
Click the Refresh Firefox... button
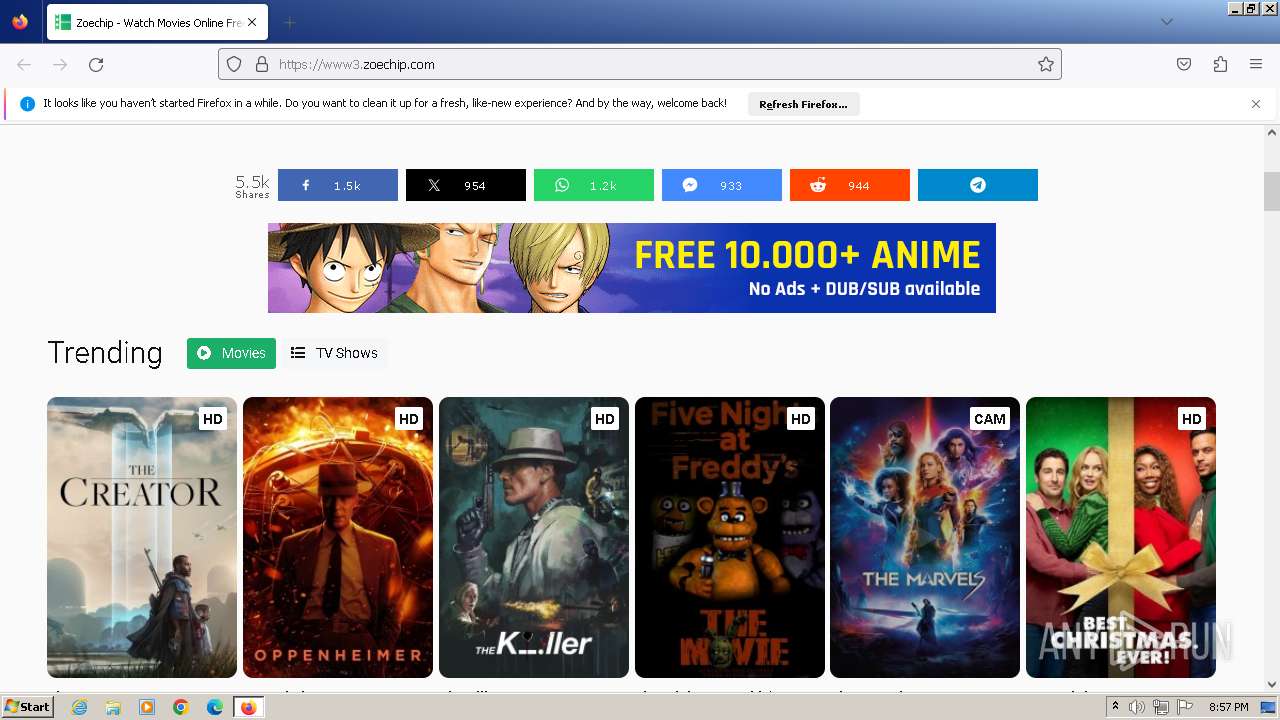tap(803, 104)
